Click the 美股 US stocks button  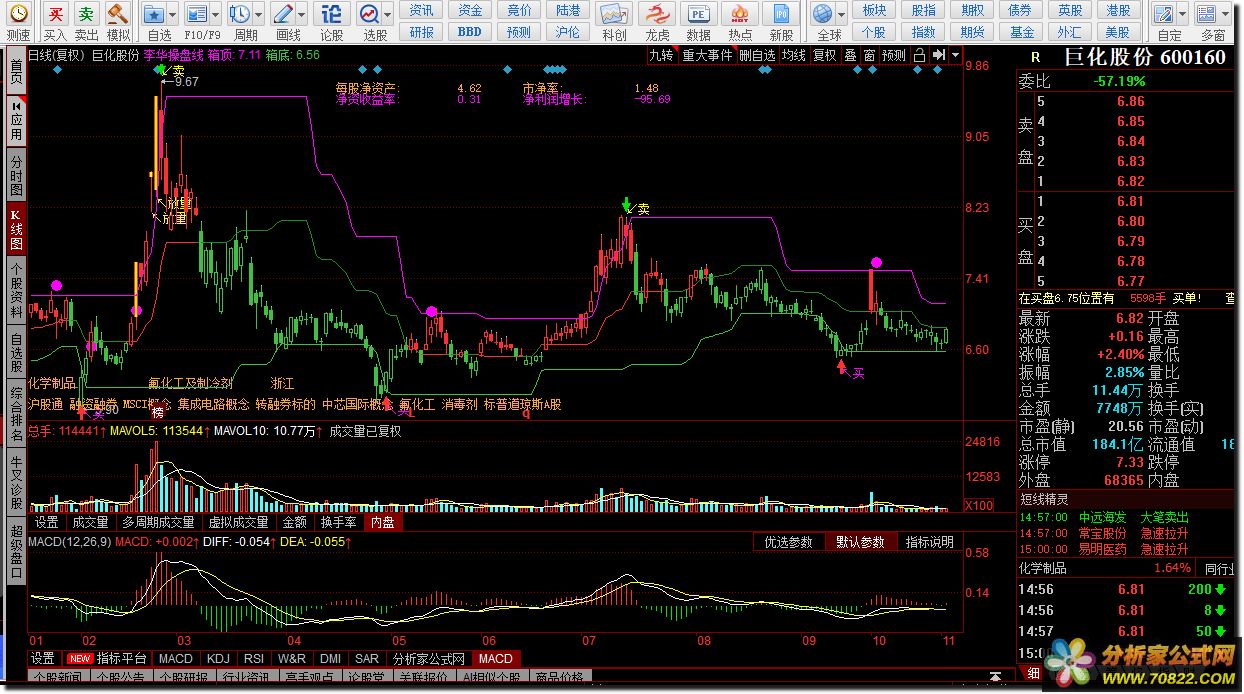click(x=1118, y=32)
